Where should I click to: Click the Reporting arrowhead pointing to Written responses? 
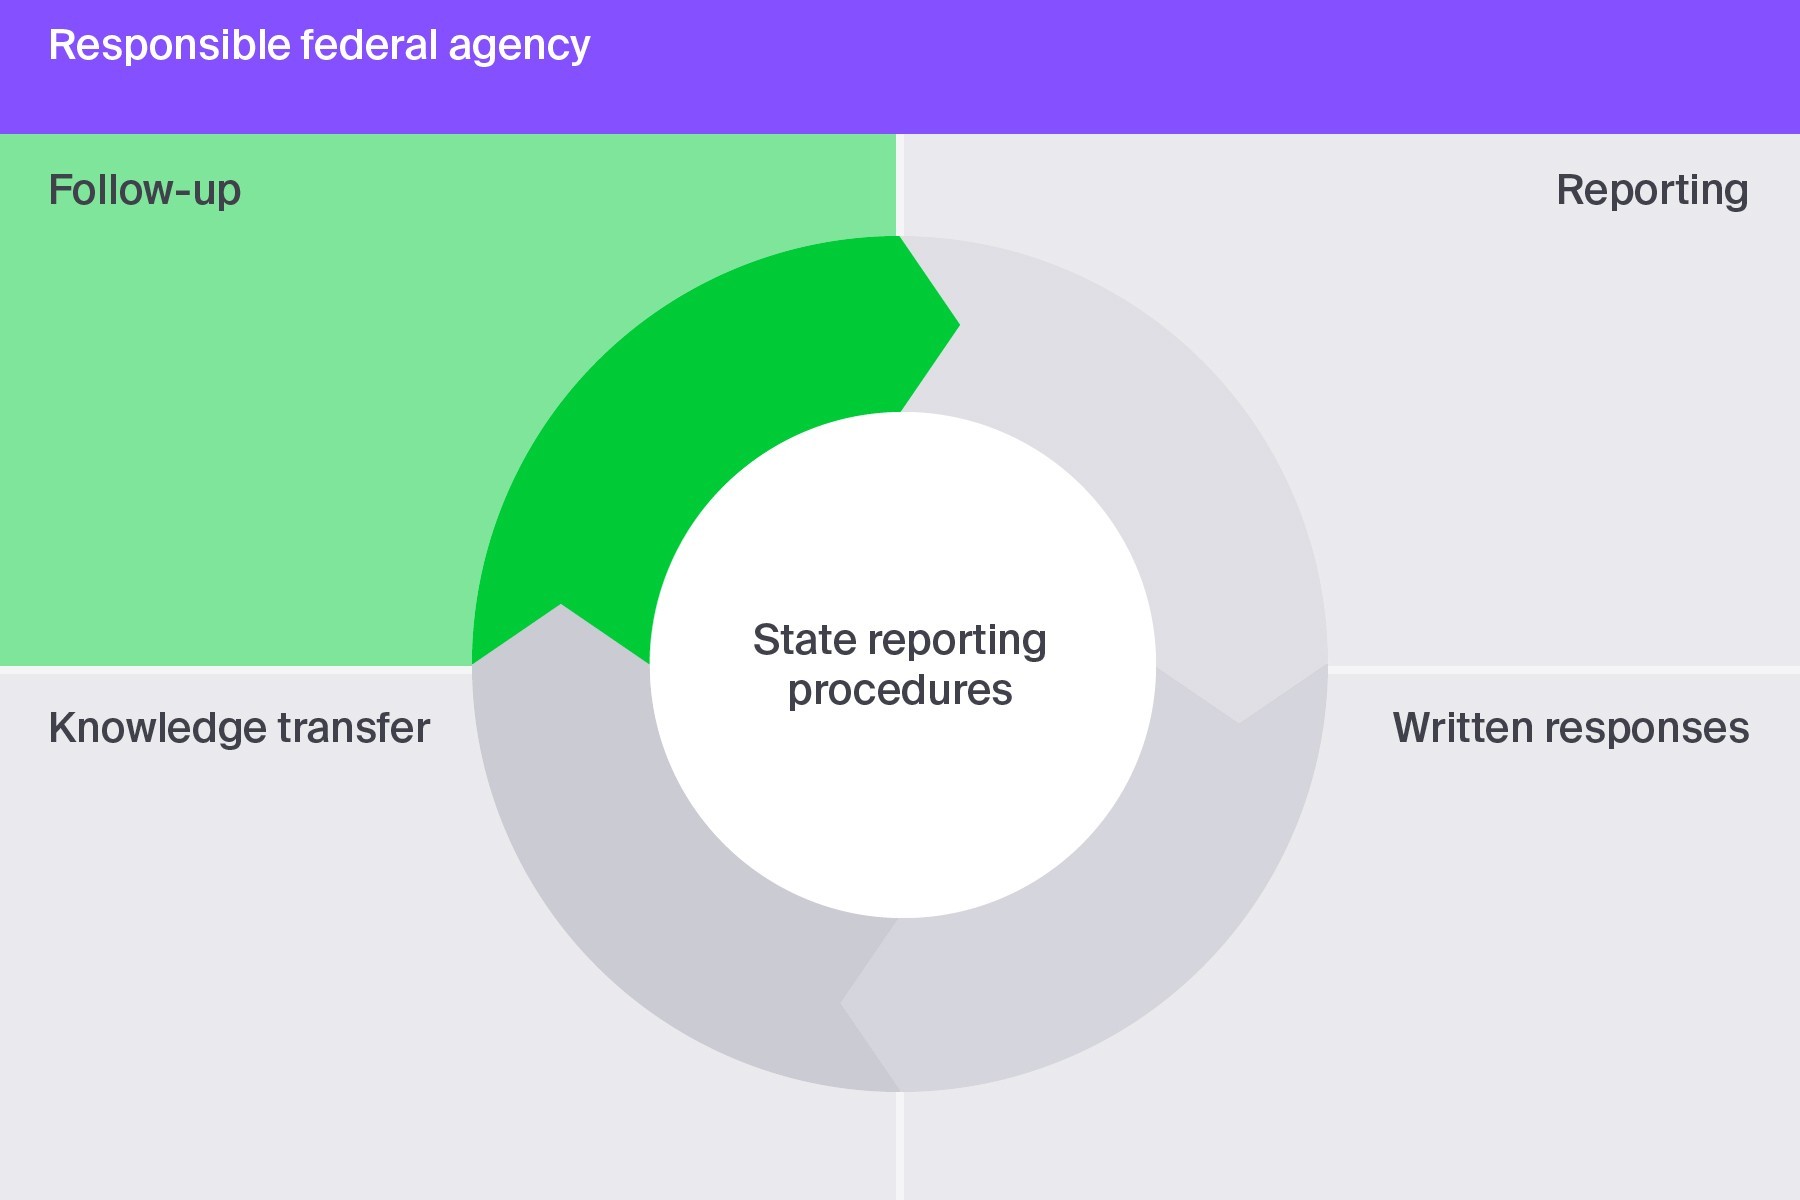[x=1240, y=700]
